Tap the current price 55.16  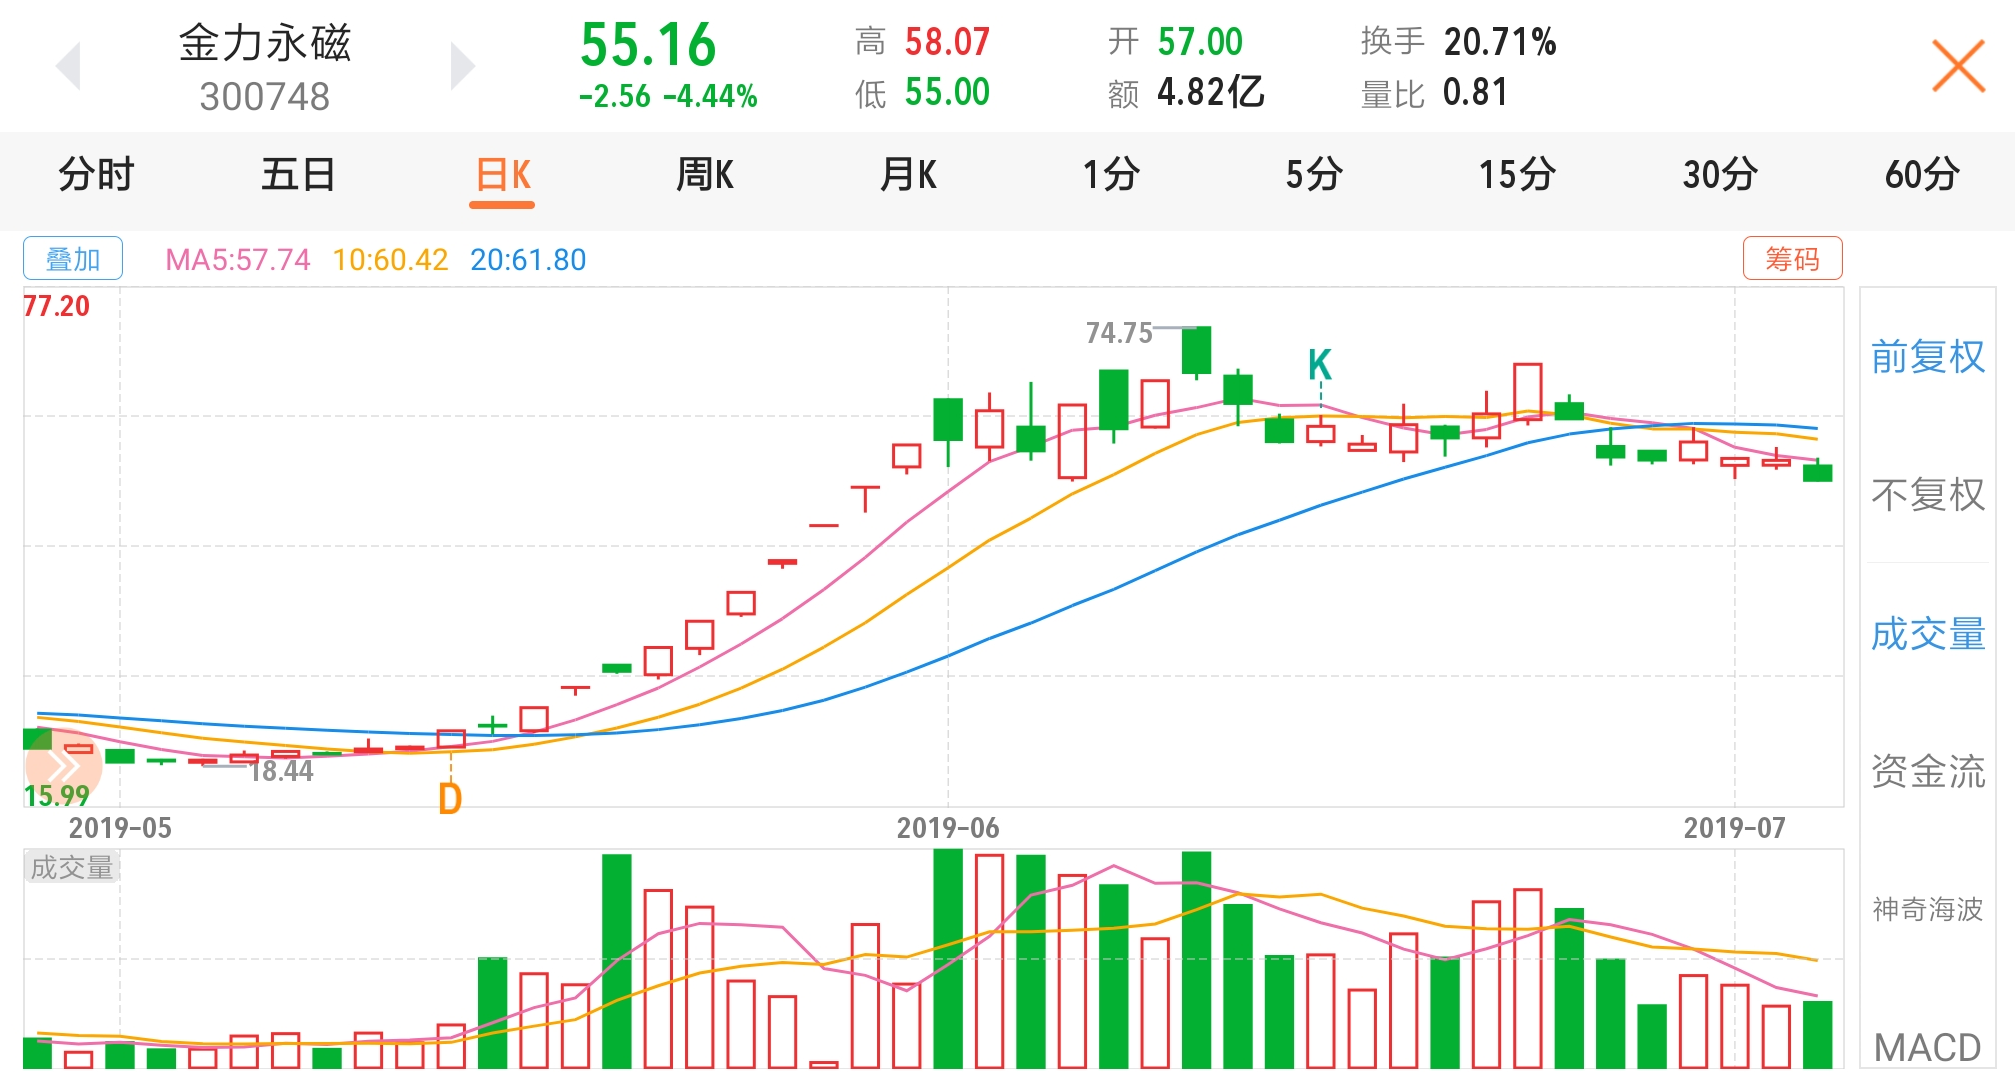tap(648, 45)
